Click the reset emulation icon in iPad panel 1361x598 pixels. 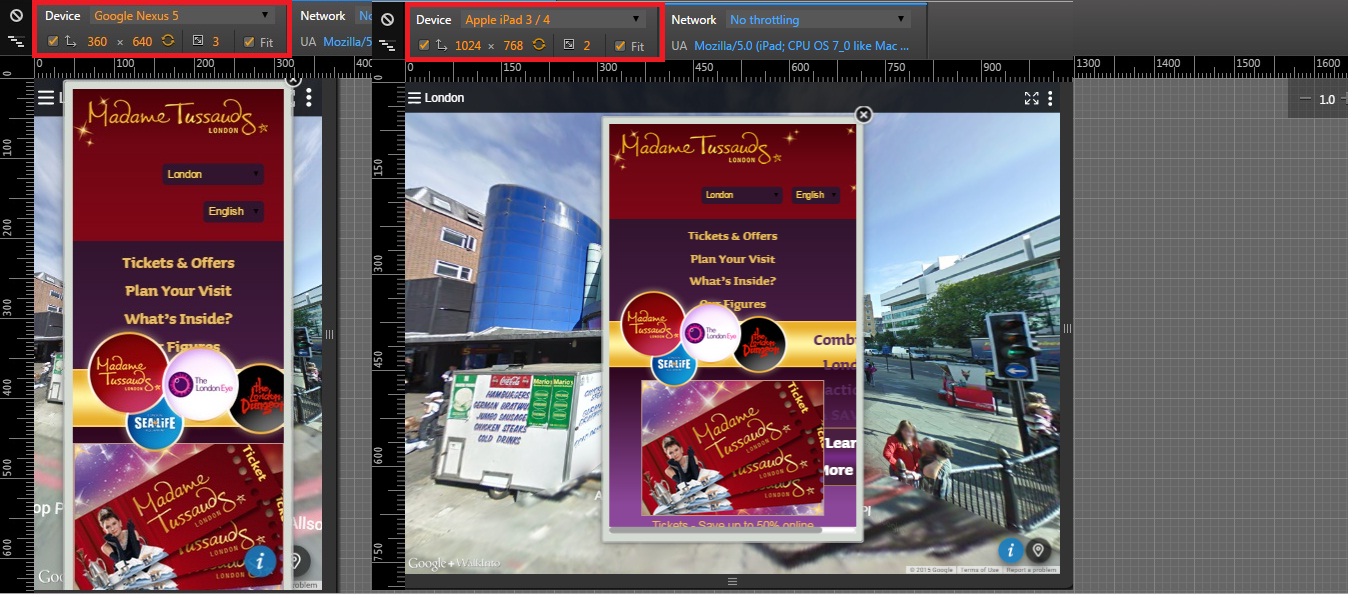(x=388, y=20)
